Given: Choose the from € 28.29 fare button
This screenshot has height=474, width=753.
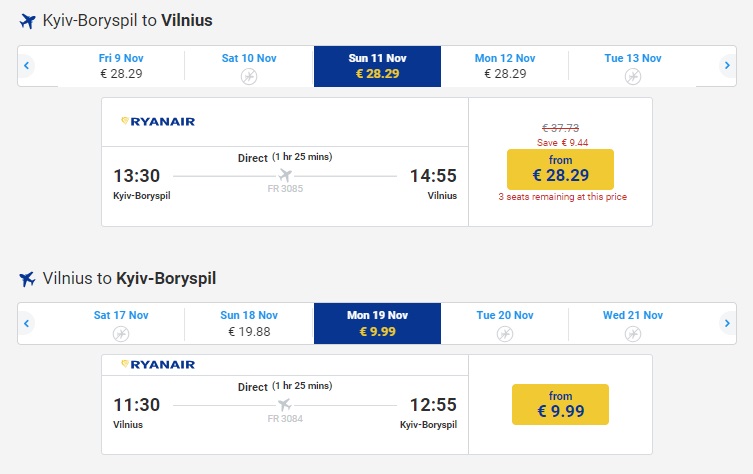Looking at the screenshot, I should [x=560, y=170].
